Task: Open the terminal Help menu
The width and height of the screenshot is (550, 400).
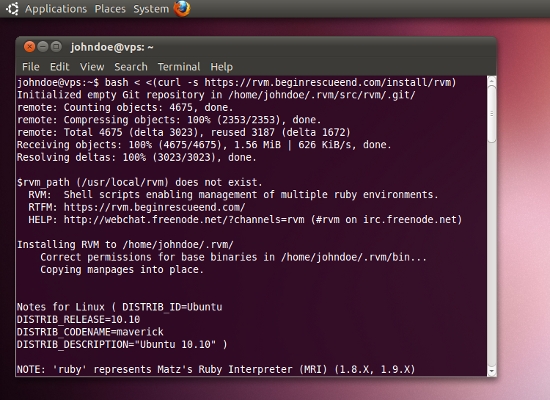Action: [222, 67]
